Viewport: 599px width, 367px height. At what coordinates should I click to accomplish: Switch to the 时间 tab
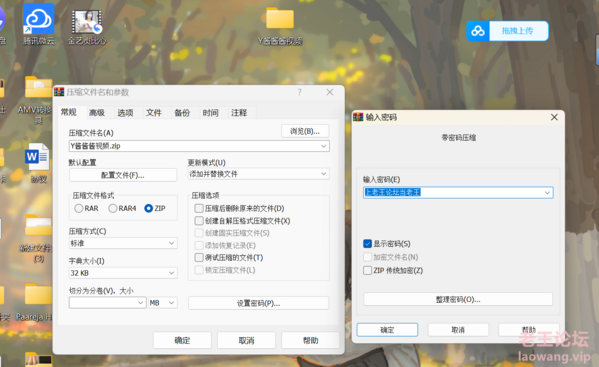(x=210, y=113)
